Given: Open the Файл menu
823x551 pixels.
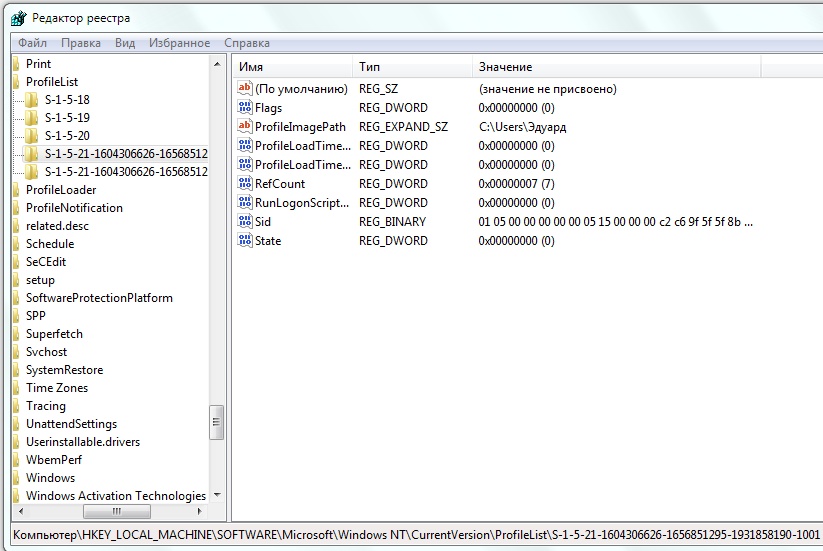Looking at the screenshot, I should coord(32,43).
